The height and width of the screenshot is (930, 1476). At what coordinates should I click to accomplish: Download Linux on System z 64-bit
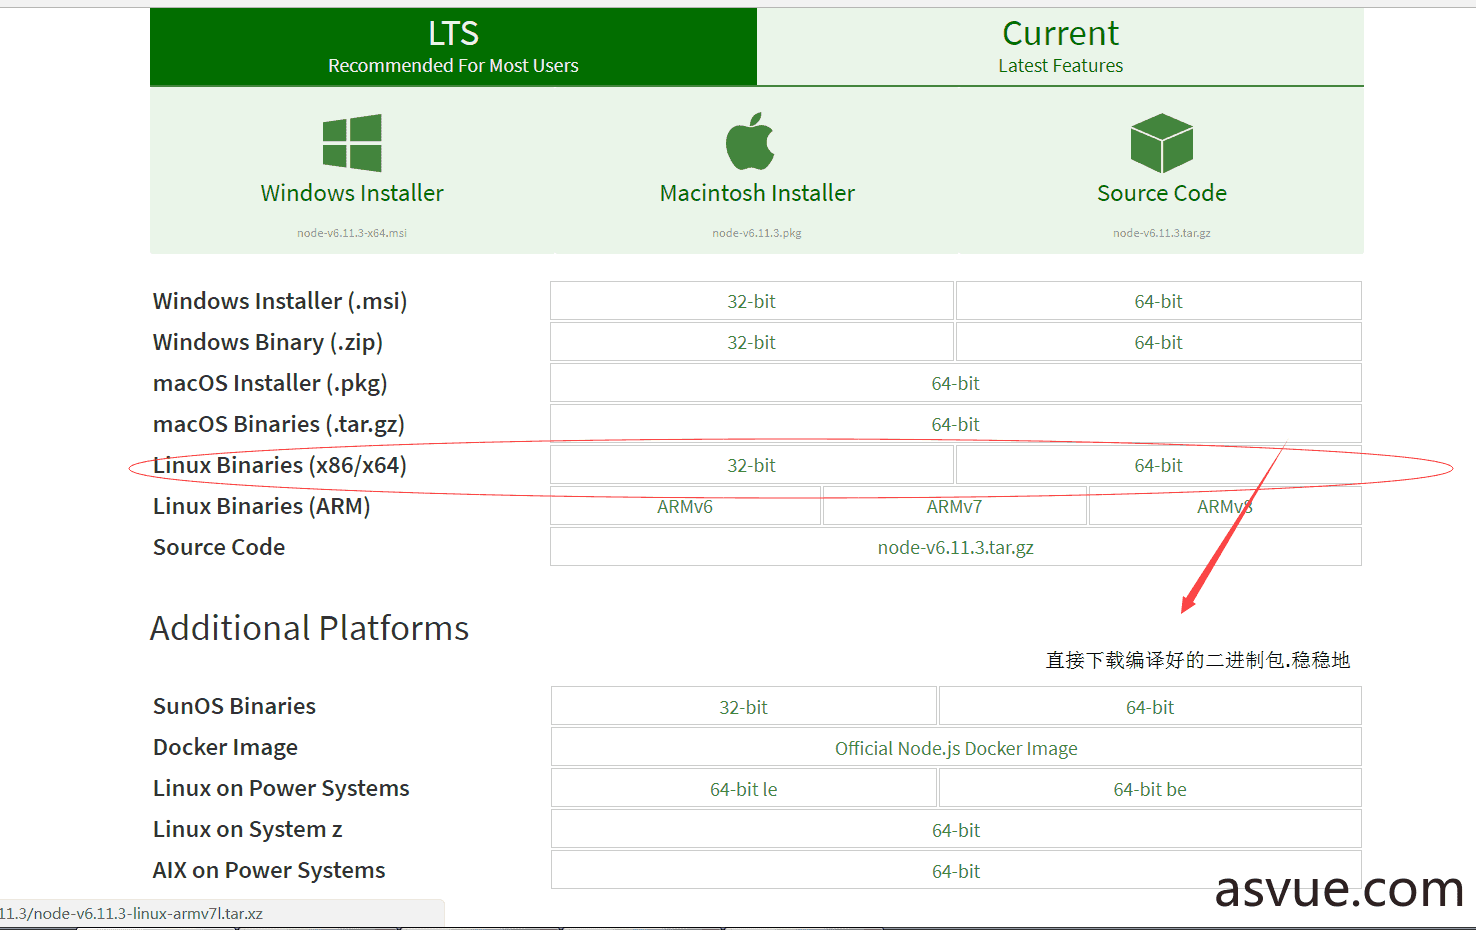click(956, 830)
